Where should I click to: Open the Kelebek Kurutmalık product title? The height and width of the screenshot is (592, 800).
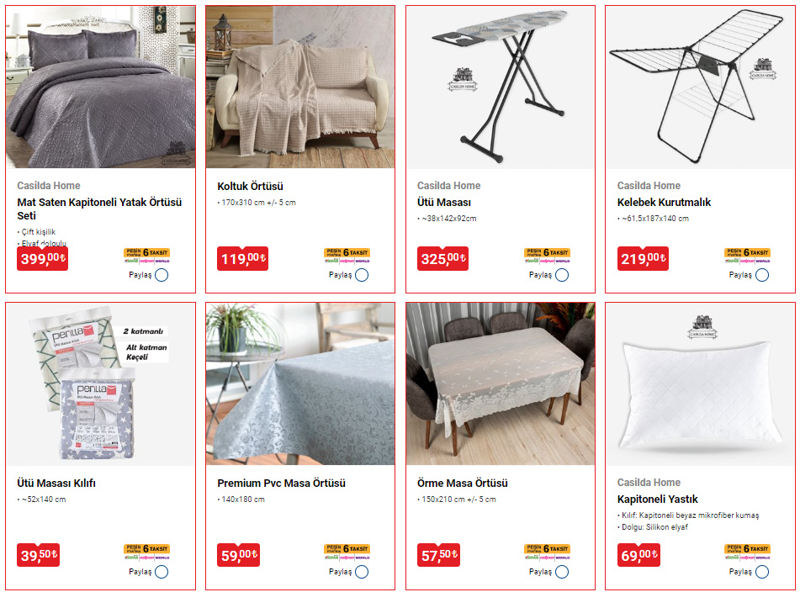(x=664, y=202)
